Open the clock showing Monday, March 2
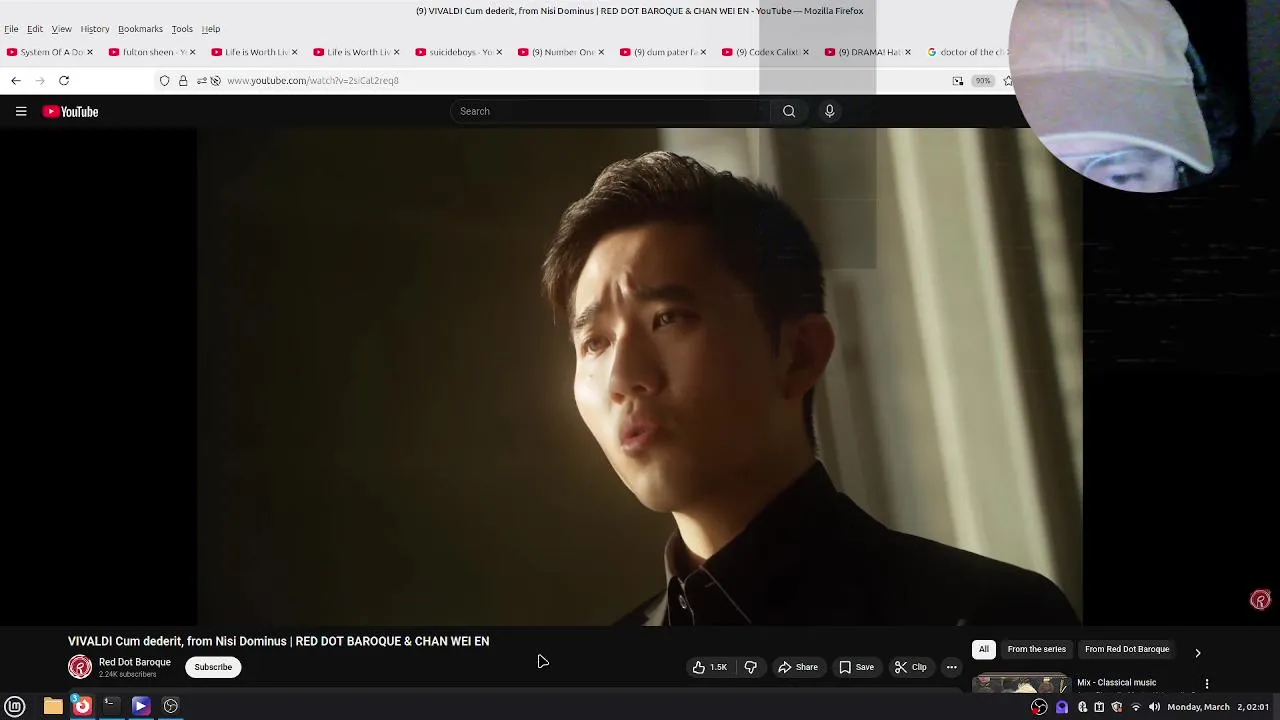Screen dimensions: 1280x720 tap(1217, 707)
